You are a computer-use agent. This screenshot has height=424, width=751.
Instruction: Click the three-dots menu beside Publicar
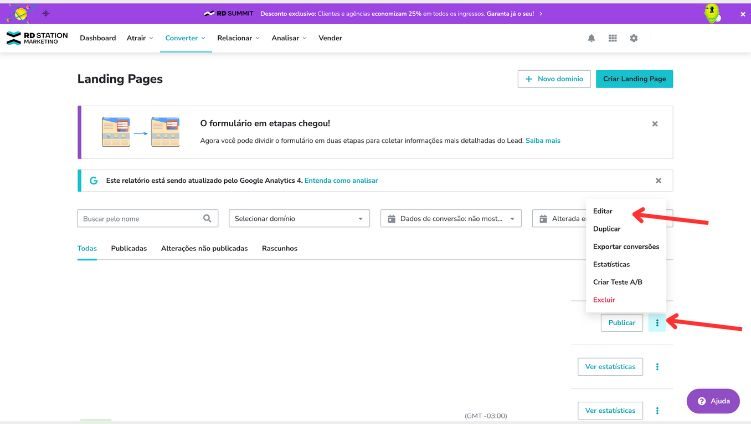pyautogui.click(x=657, y=322)
